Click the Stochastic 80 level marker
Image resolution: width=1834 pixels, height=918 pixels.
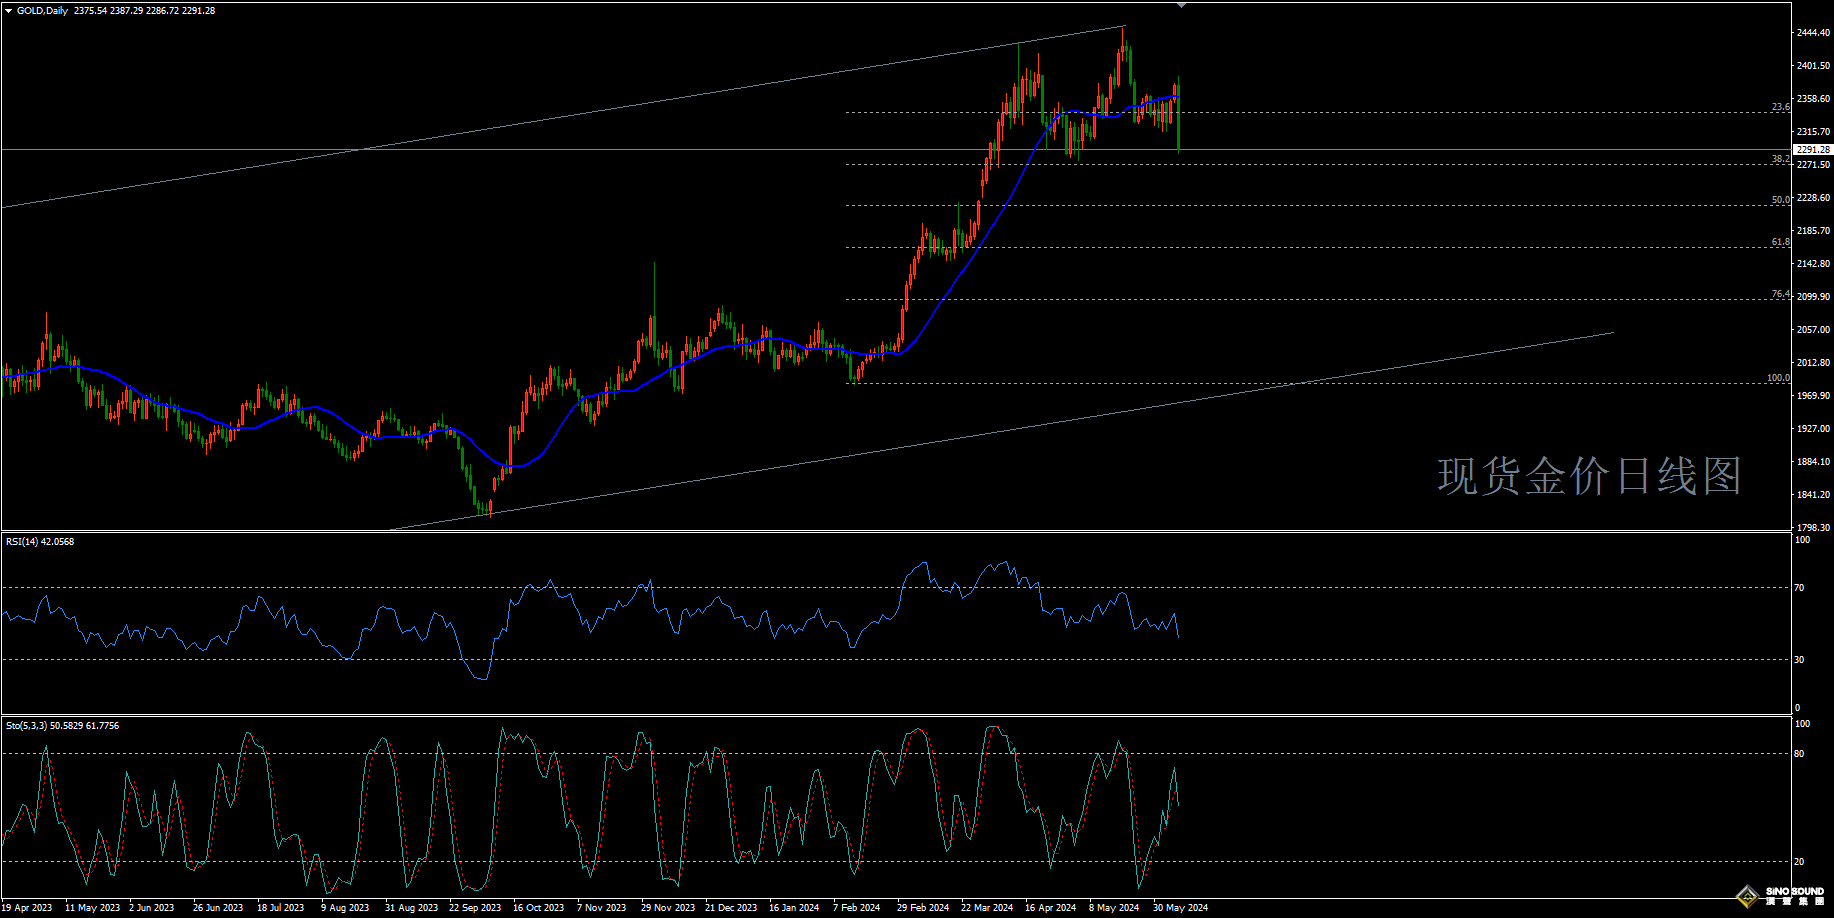(x=1799, y=754)
